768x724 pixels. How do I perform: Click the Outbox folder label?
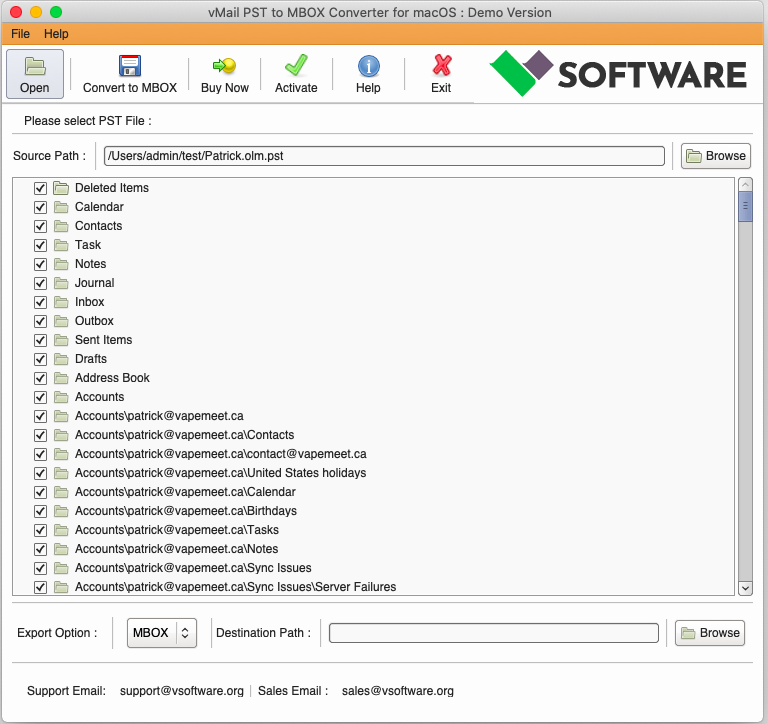pos(94,321)
